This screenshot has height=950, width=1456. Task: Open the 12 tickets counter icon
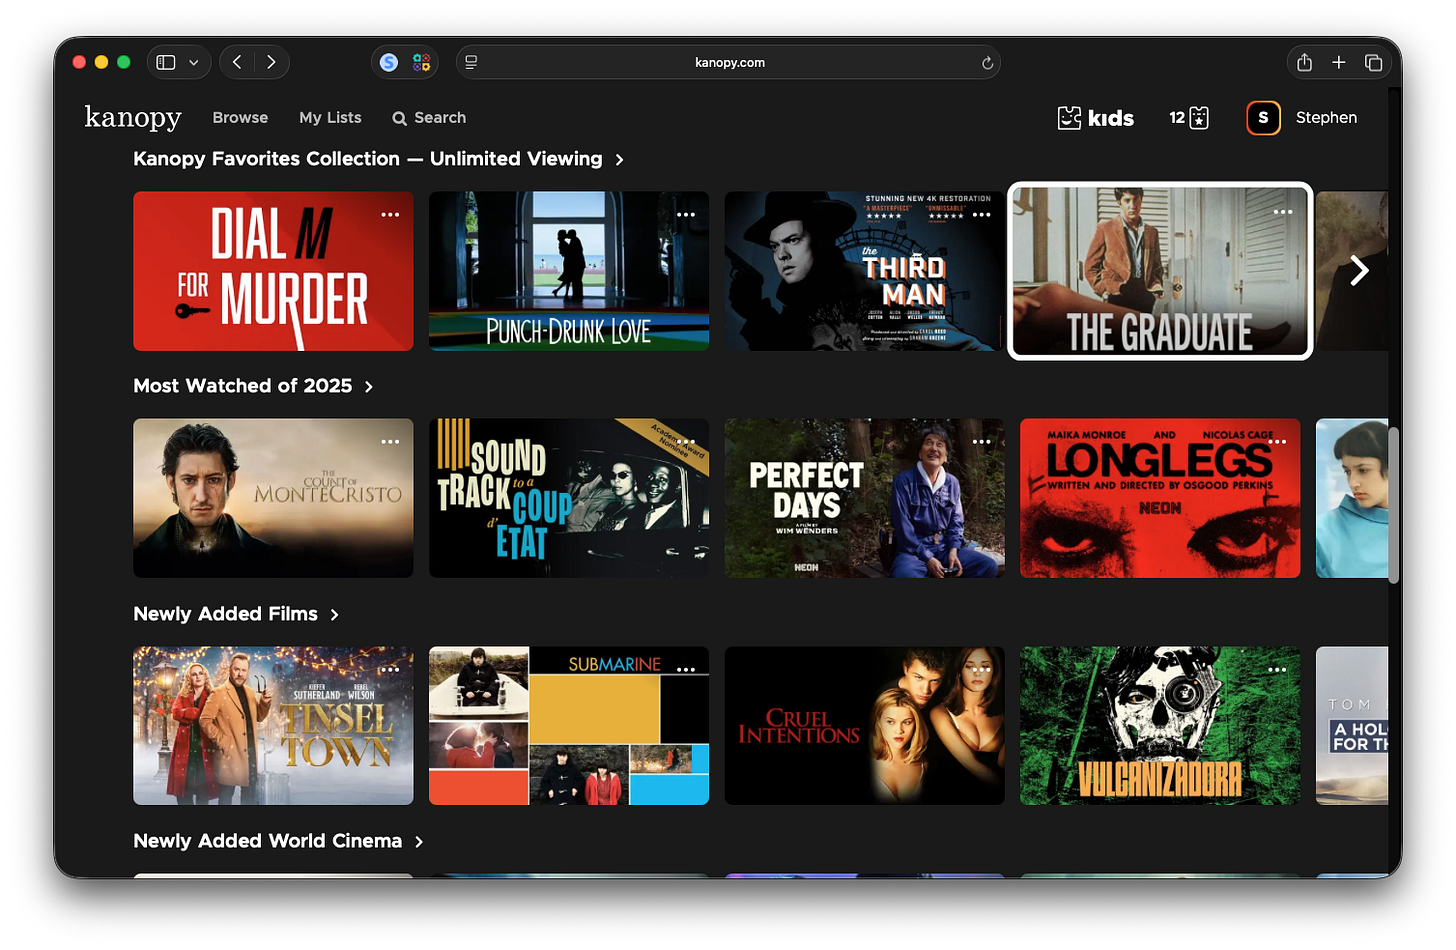pos(1189,118)
